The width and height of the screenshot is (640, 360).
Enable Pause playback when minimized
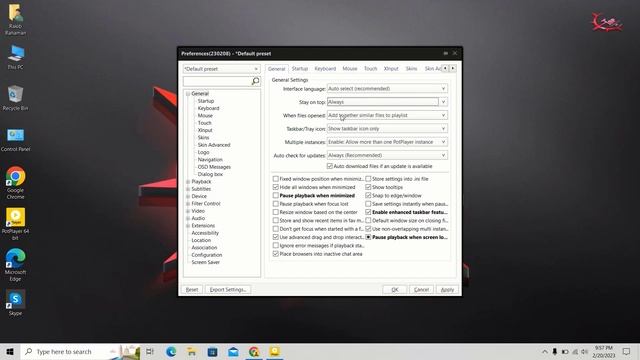point(276,196)
